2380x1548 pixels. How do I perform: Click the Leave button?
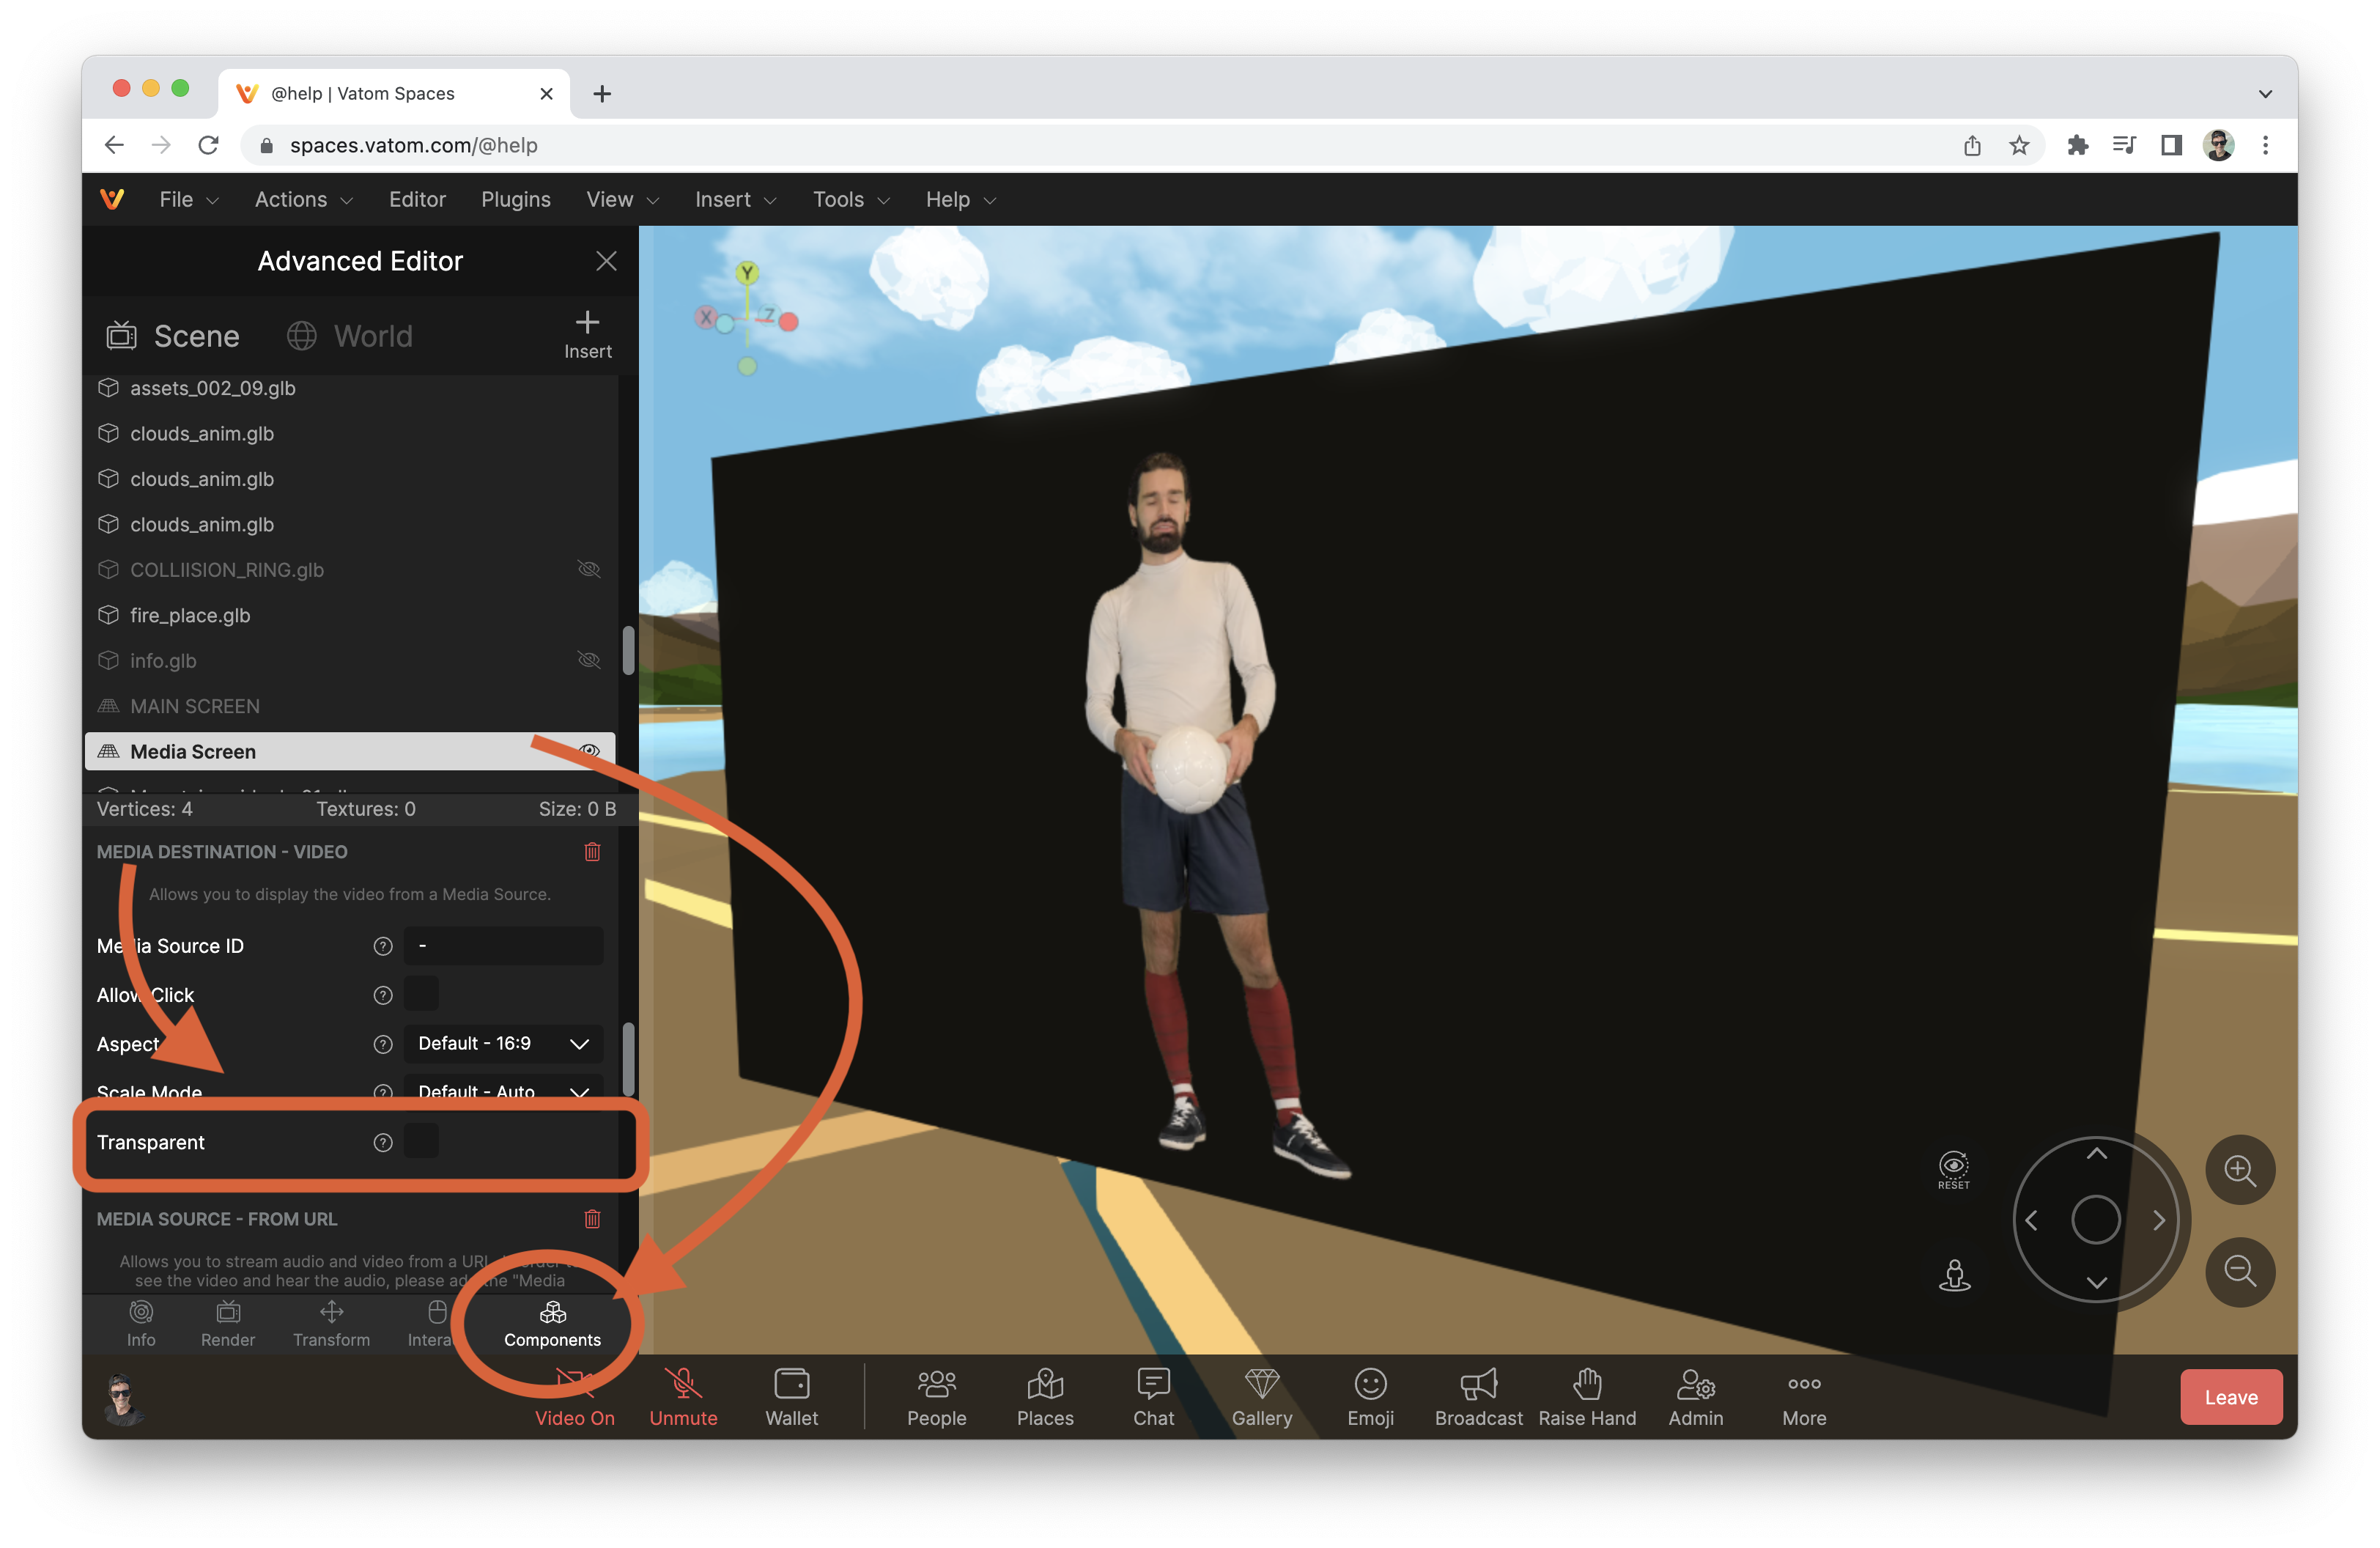[2230, 1397]
